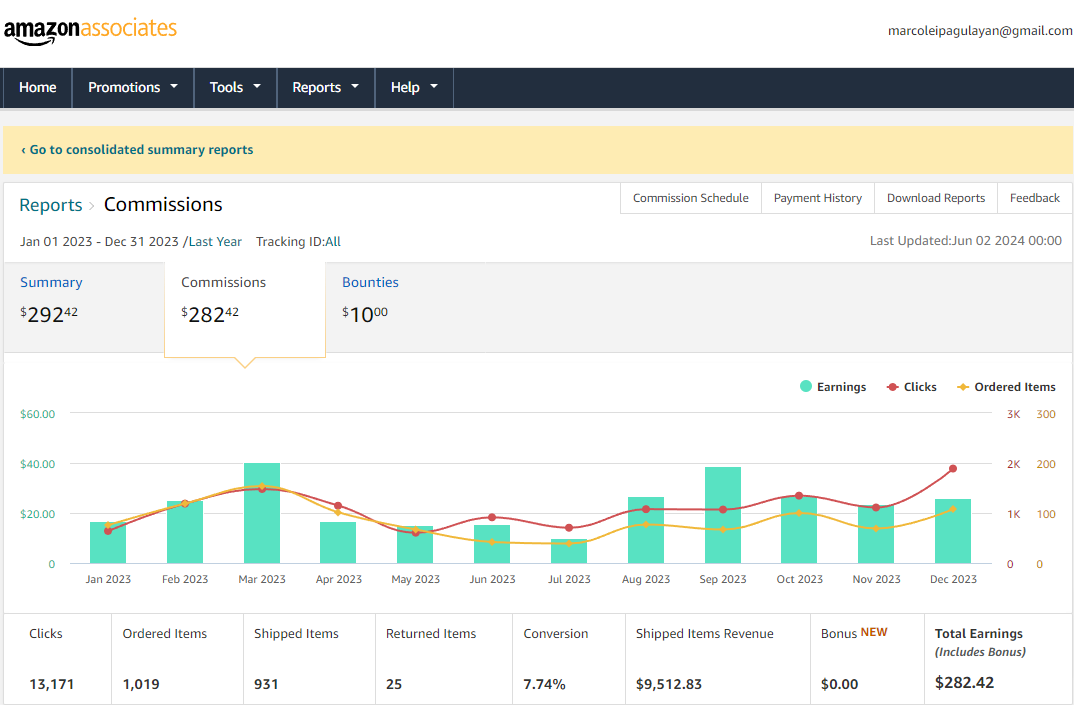The image size is (1074, 705).
Task: Click the Jan 2023 axis label
Action: (108, 579)
